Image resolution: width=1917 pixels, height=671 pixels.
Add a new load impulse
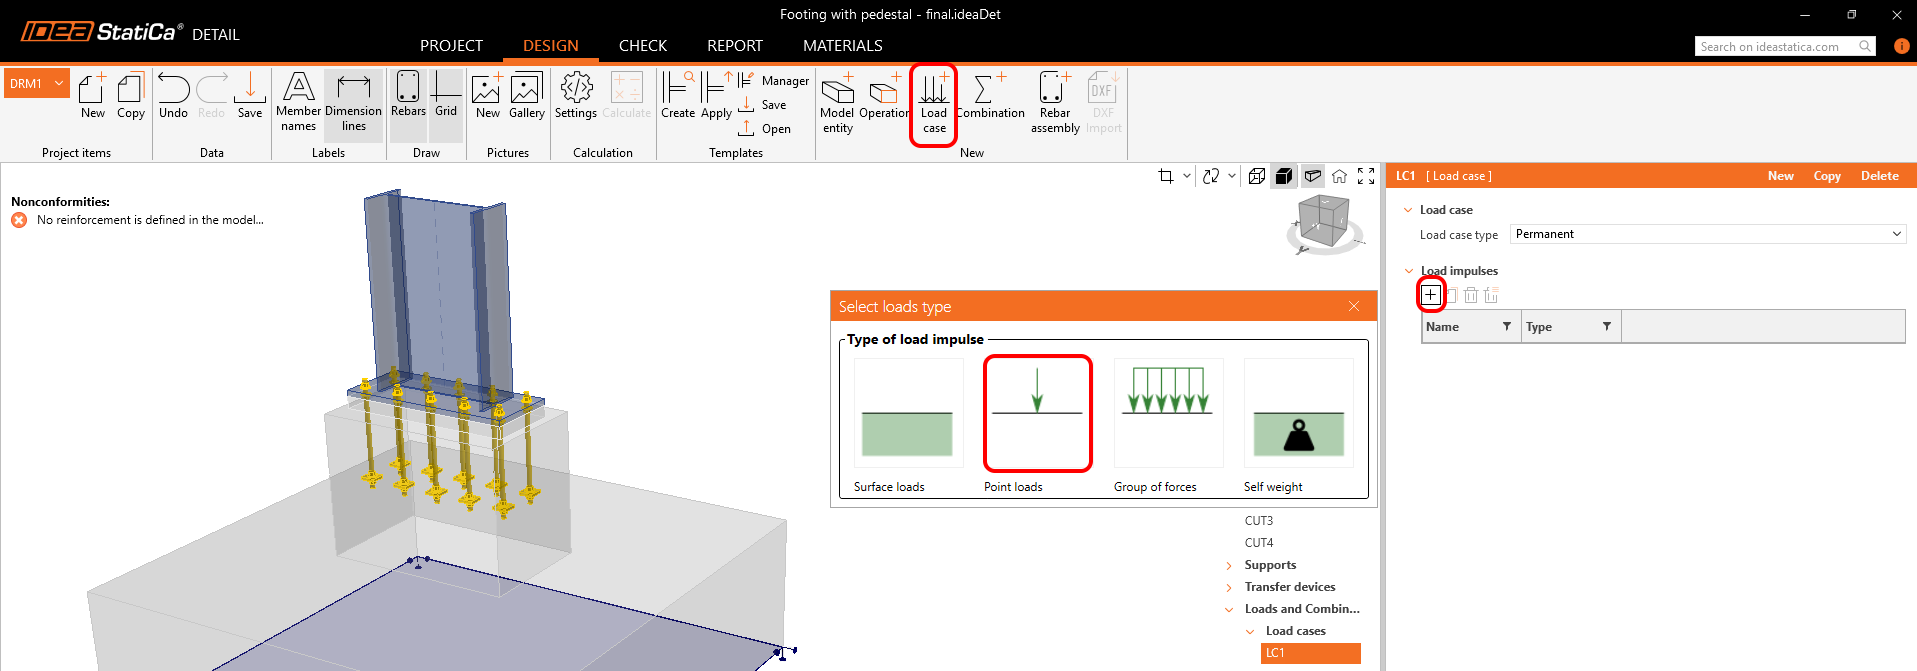pos(1431,295)
